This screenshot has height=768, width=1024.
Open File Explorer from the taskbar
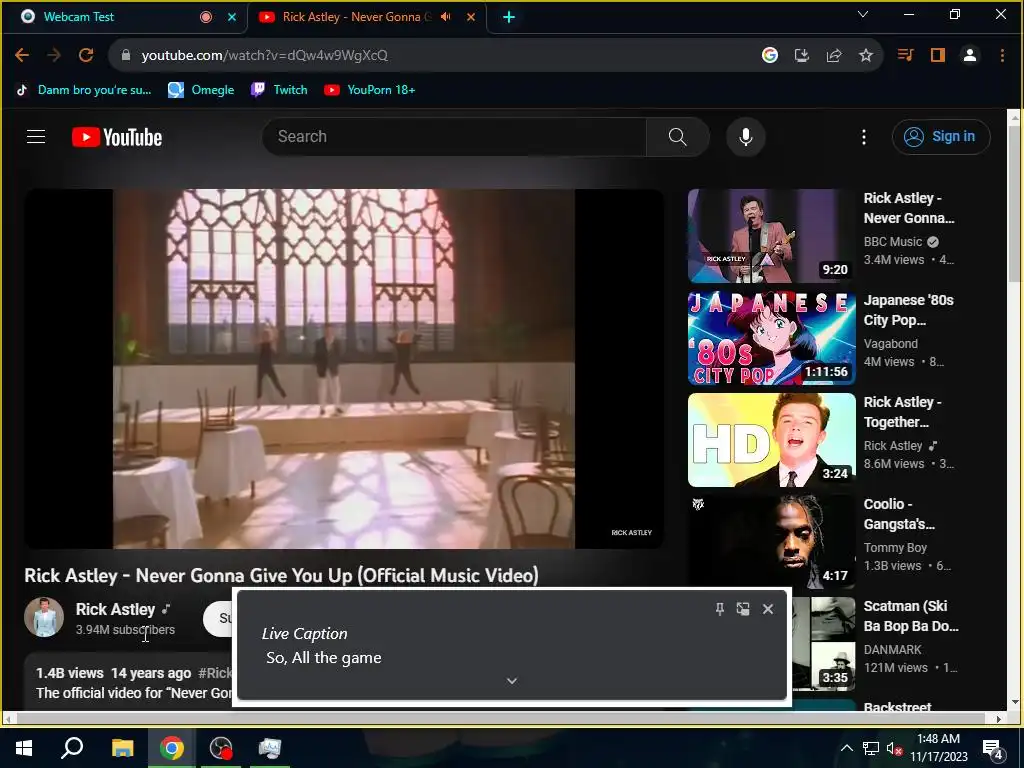122,748
